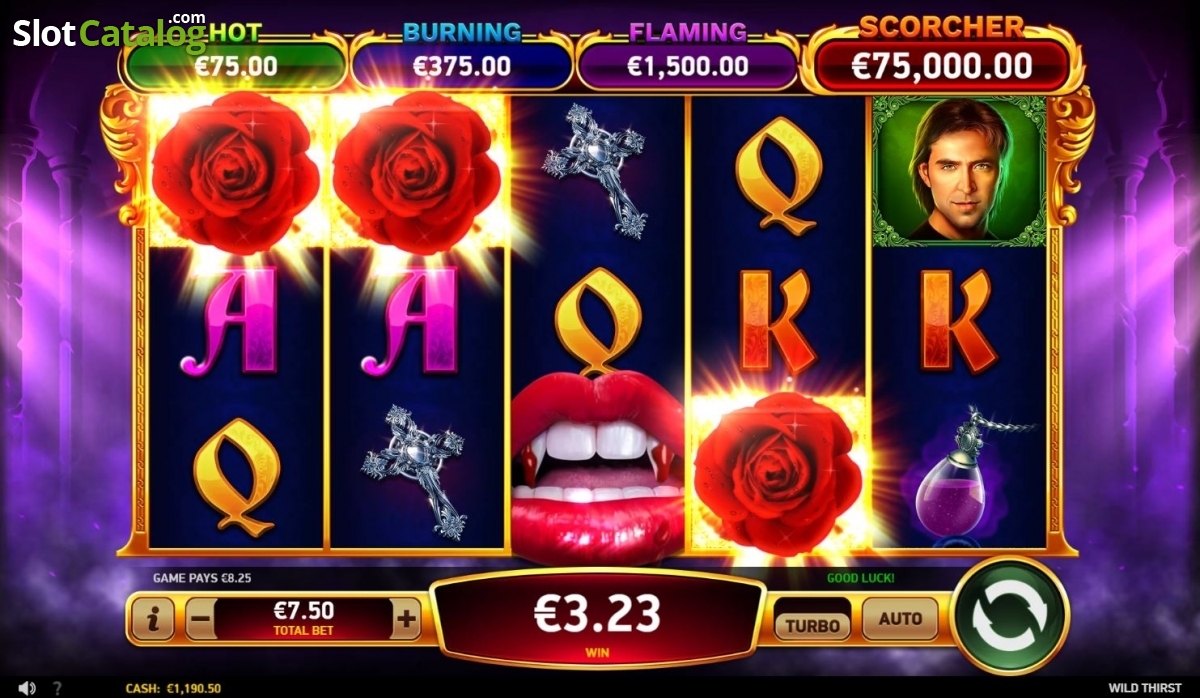Select the FLAMING jackpot €1,500.00 panel
The height and width of the screenshot is (698, 1200).
(x=687, y=65)
